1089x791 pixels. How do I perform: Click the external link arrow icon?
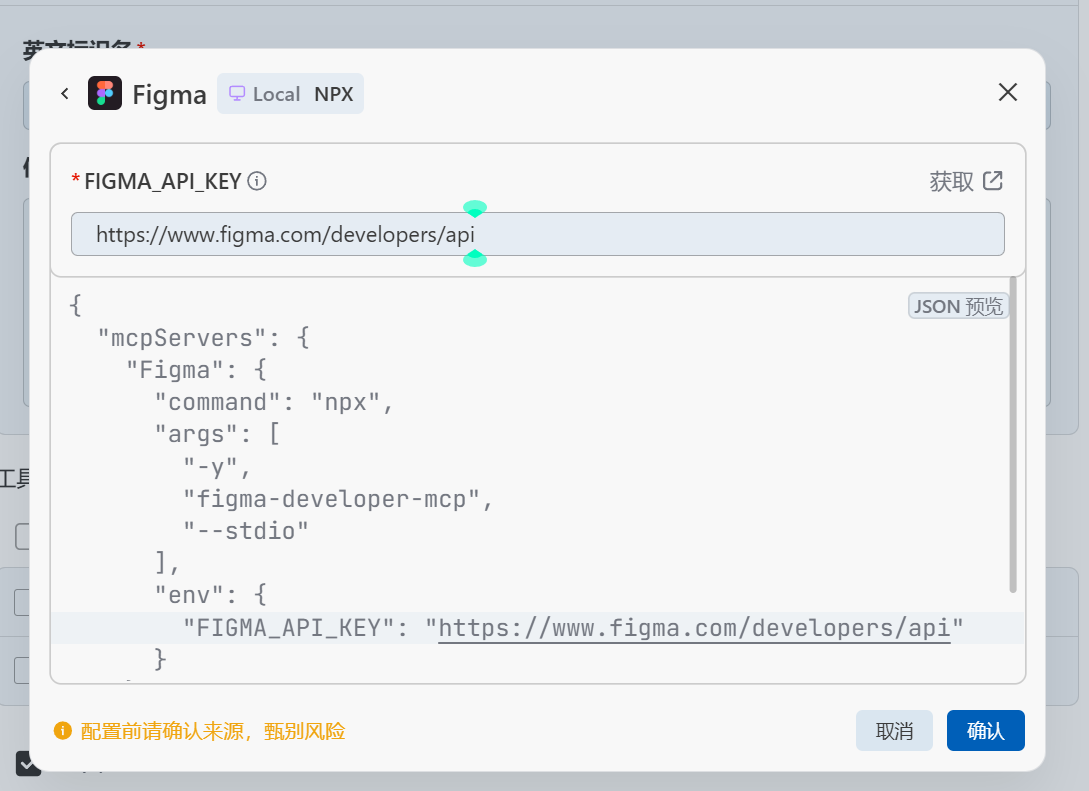pyautogui.click(x=993, y=181)
